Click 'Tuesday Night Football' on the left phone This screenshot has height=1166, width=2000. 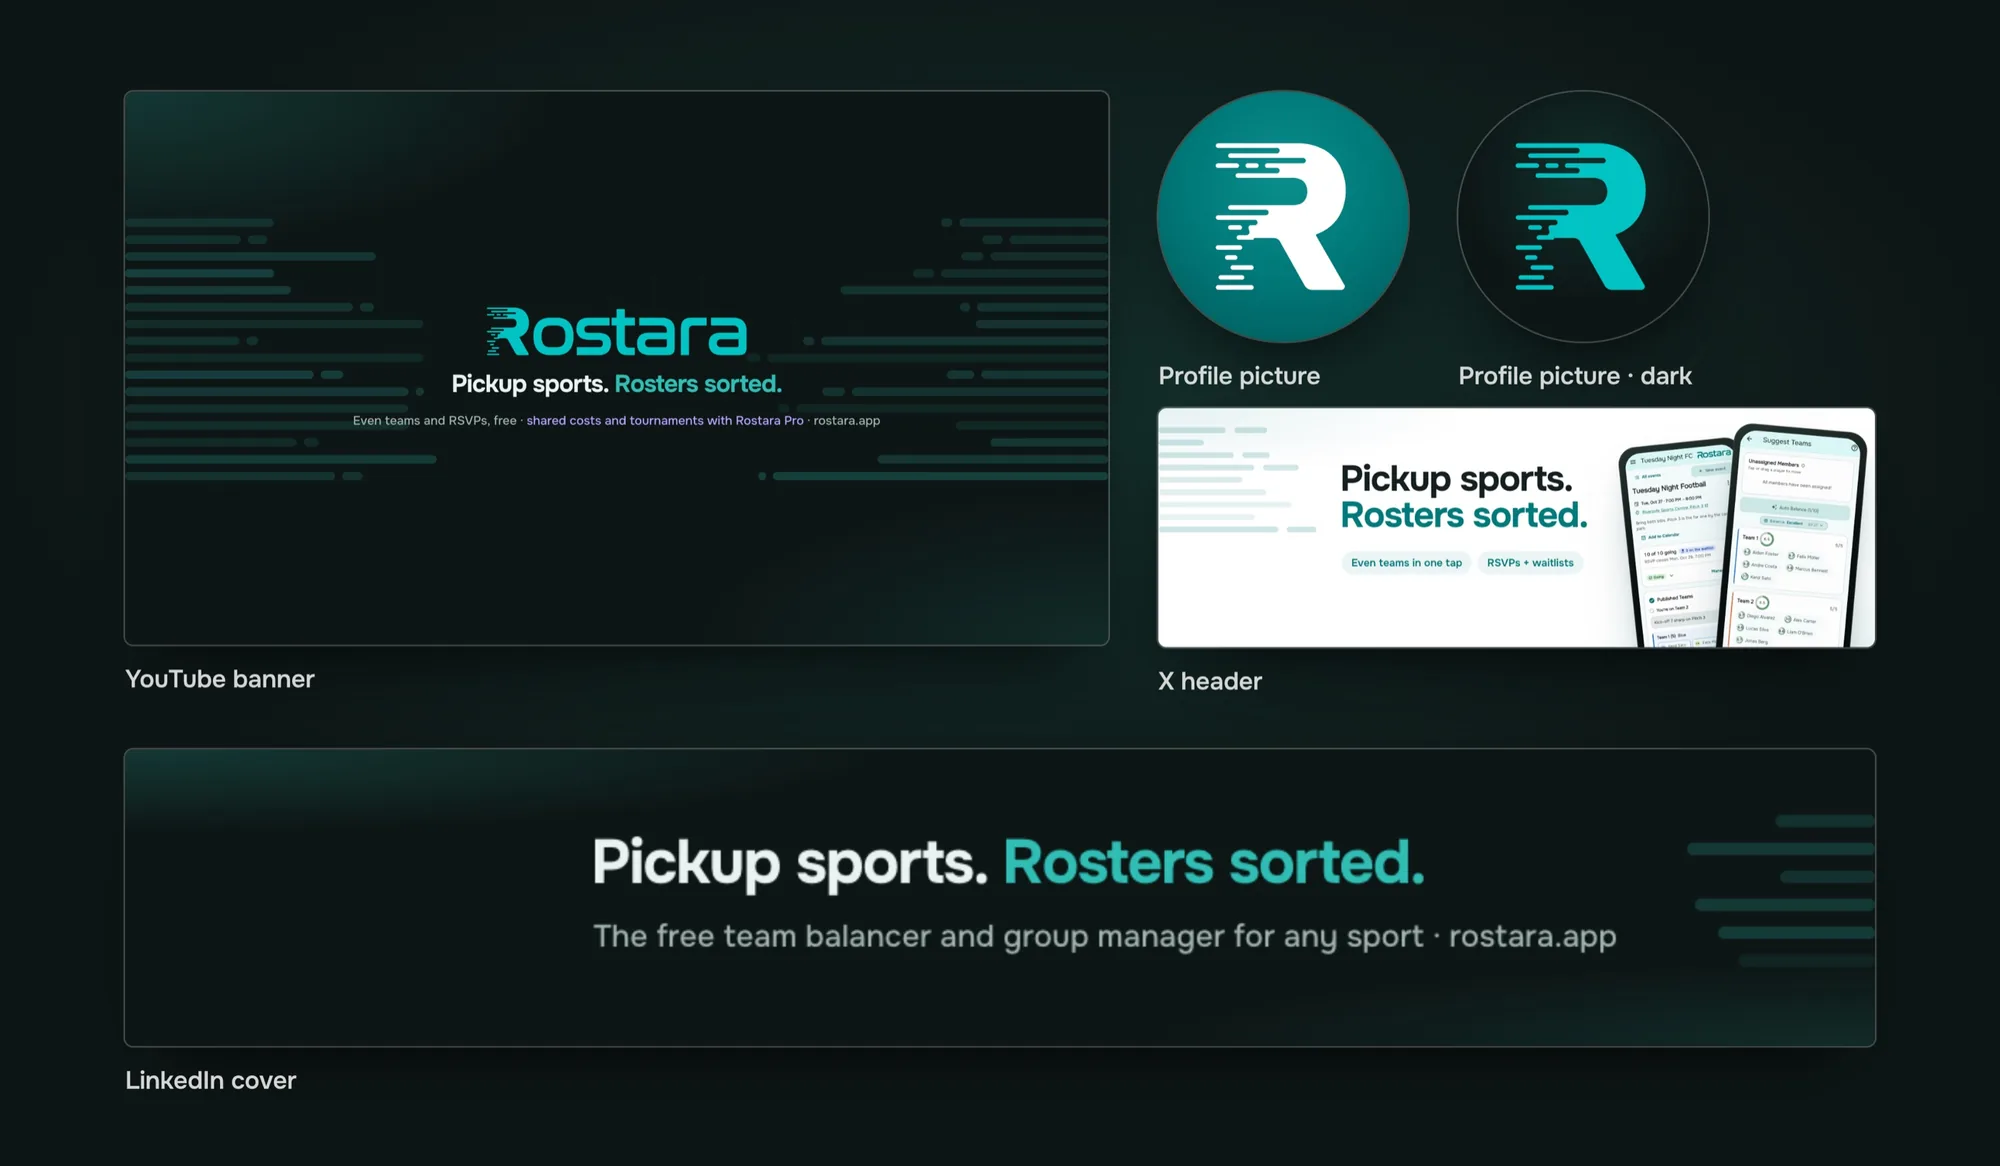click(1669, 488)
